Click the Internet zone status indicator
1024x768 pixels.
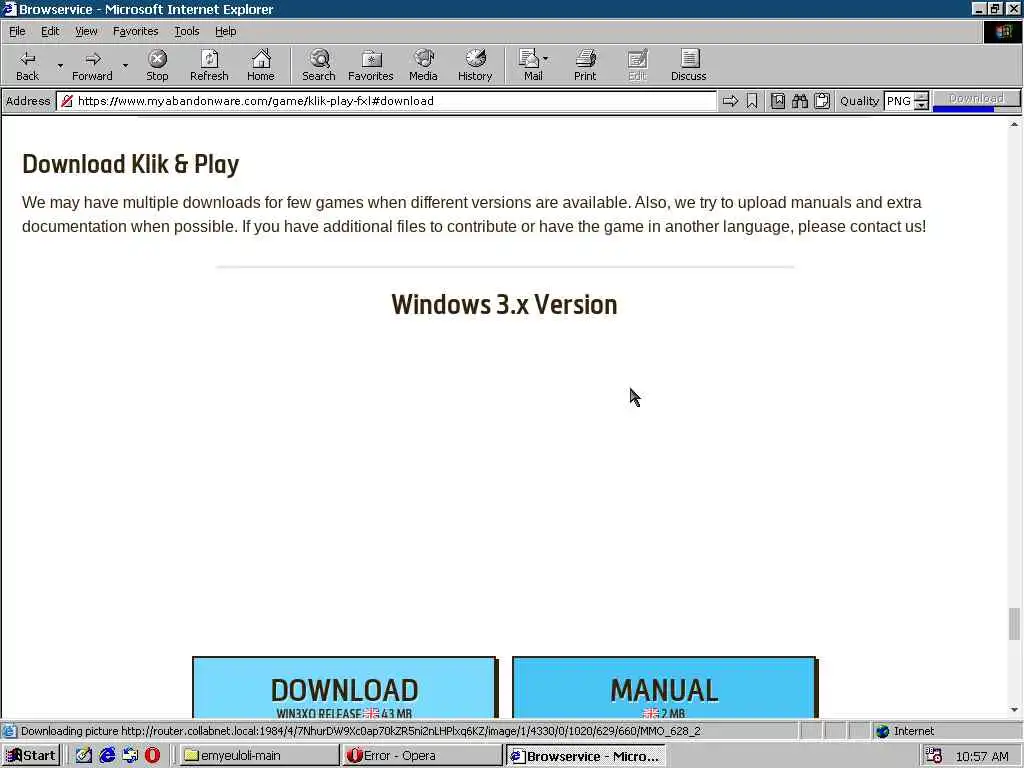click(x=904, y=731)
